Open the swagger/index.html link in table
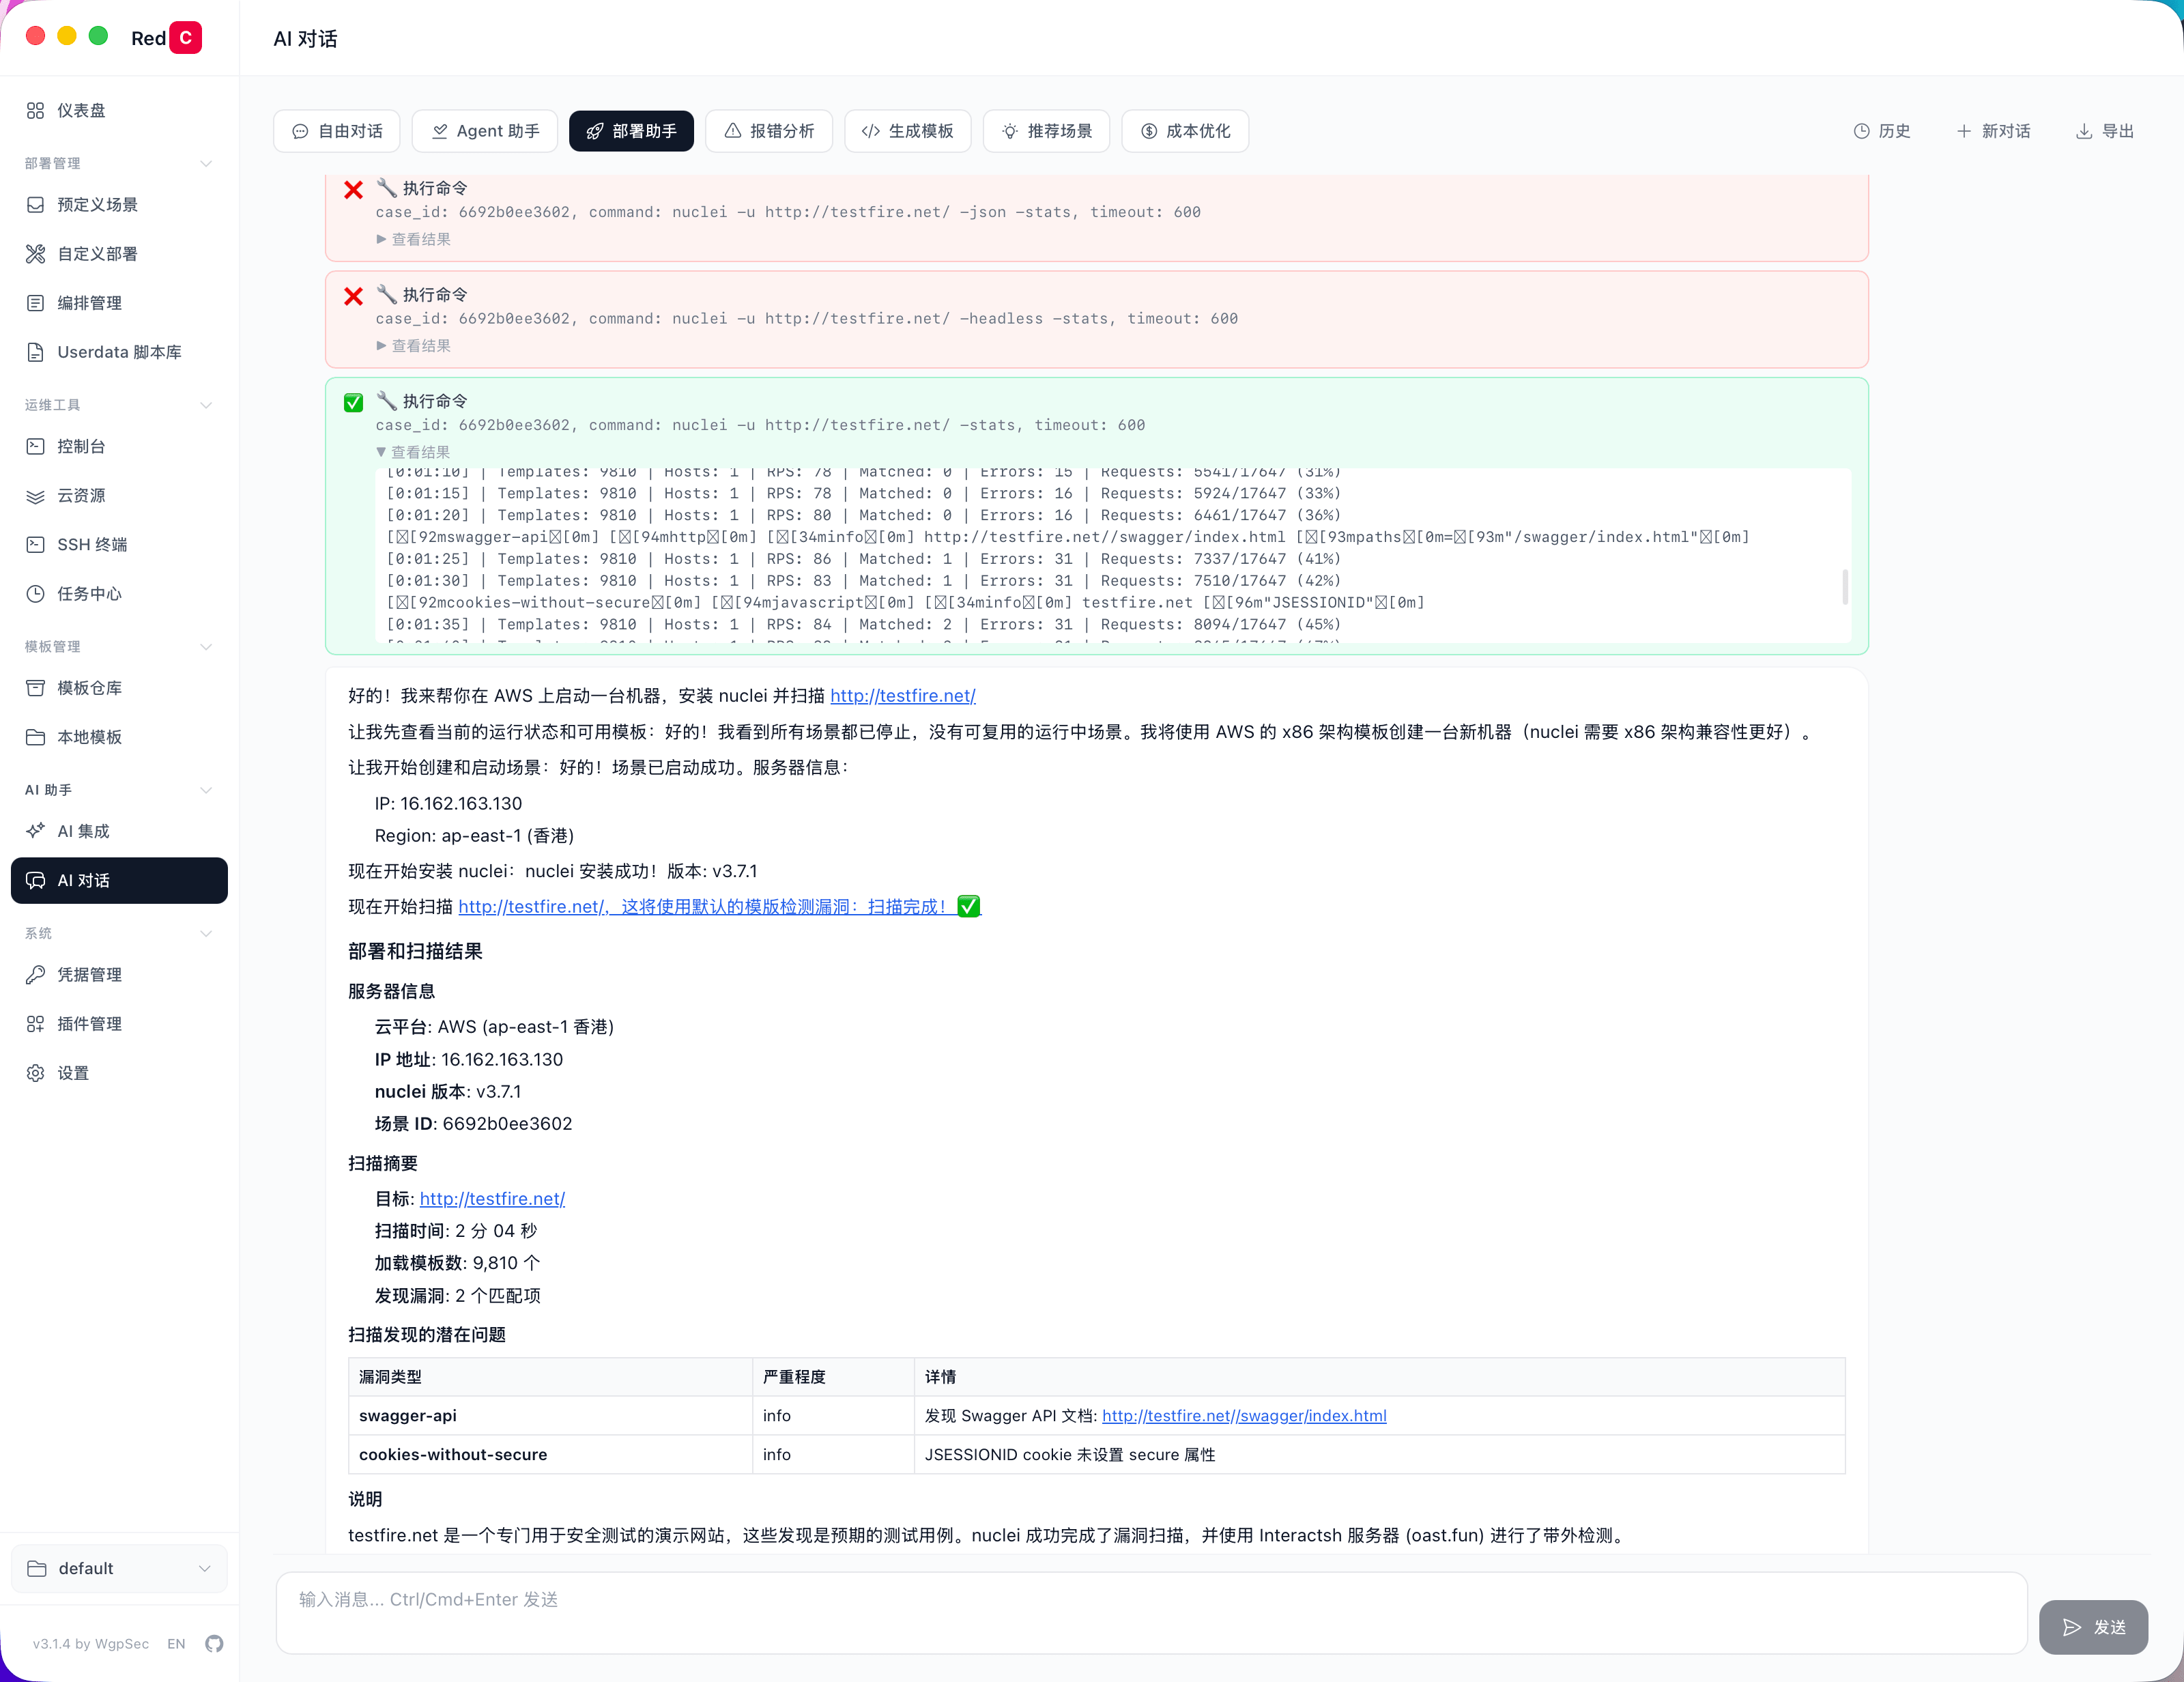The height and width of the screenshot is (1682, 2184). point(1243,1416)
